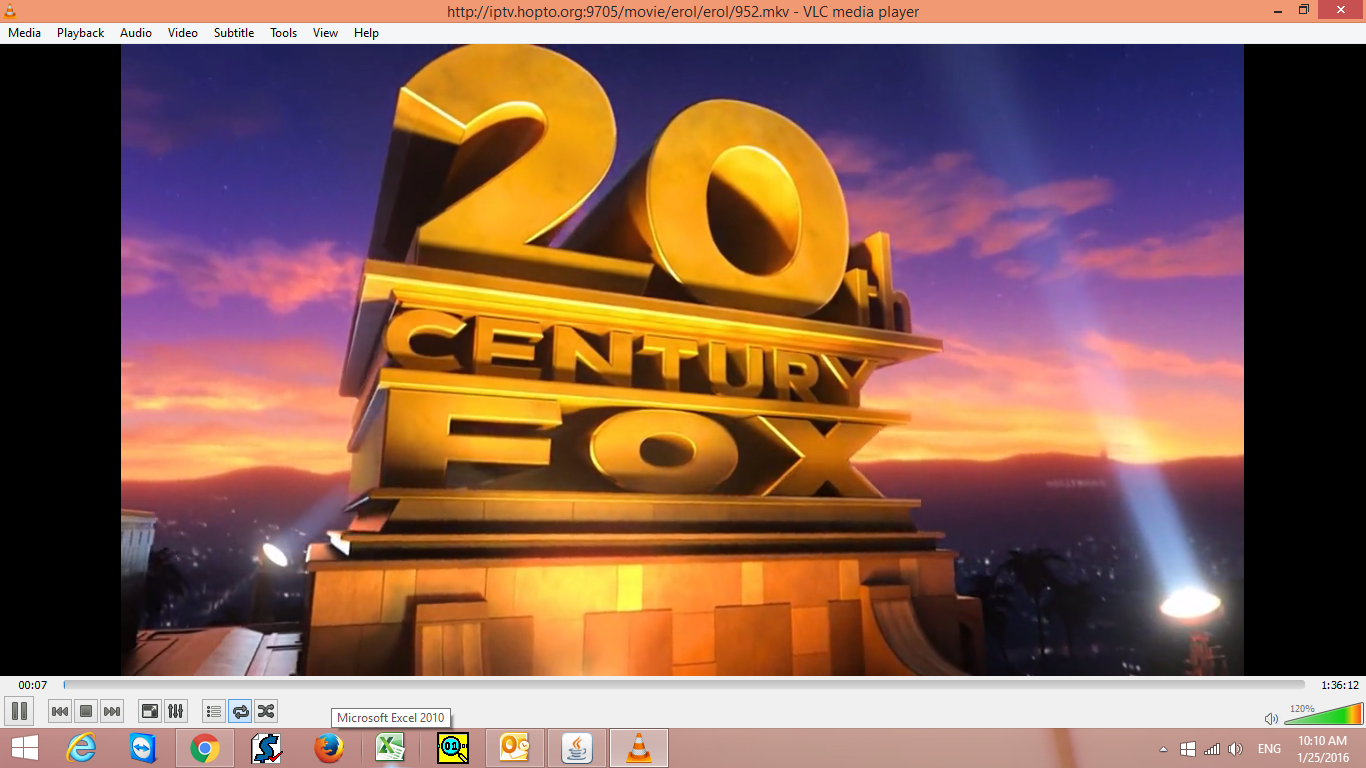
Task: Open Microsoft Excel 2010 from taskbar
Action: click(390, 748)
